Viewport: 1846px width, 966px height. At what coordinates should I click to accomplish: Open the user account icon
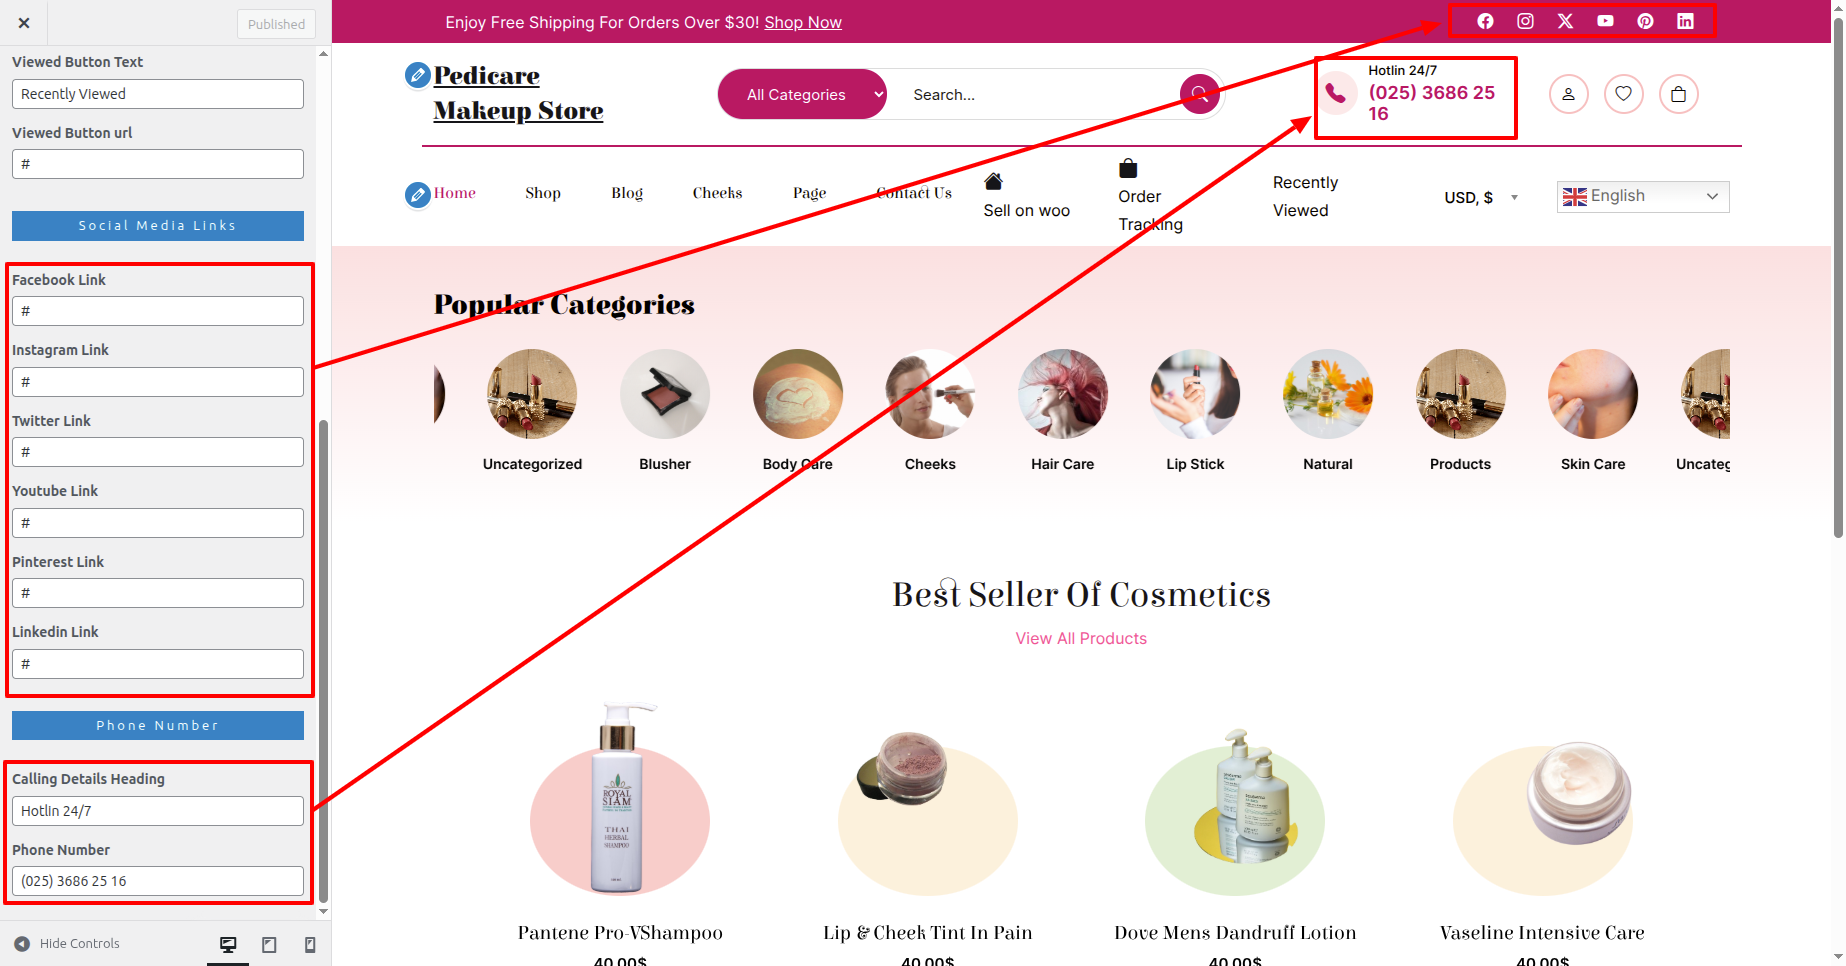[x=1568, y=94]
